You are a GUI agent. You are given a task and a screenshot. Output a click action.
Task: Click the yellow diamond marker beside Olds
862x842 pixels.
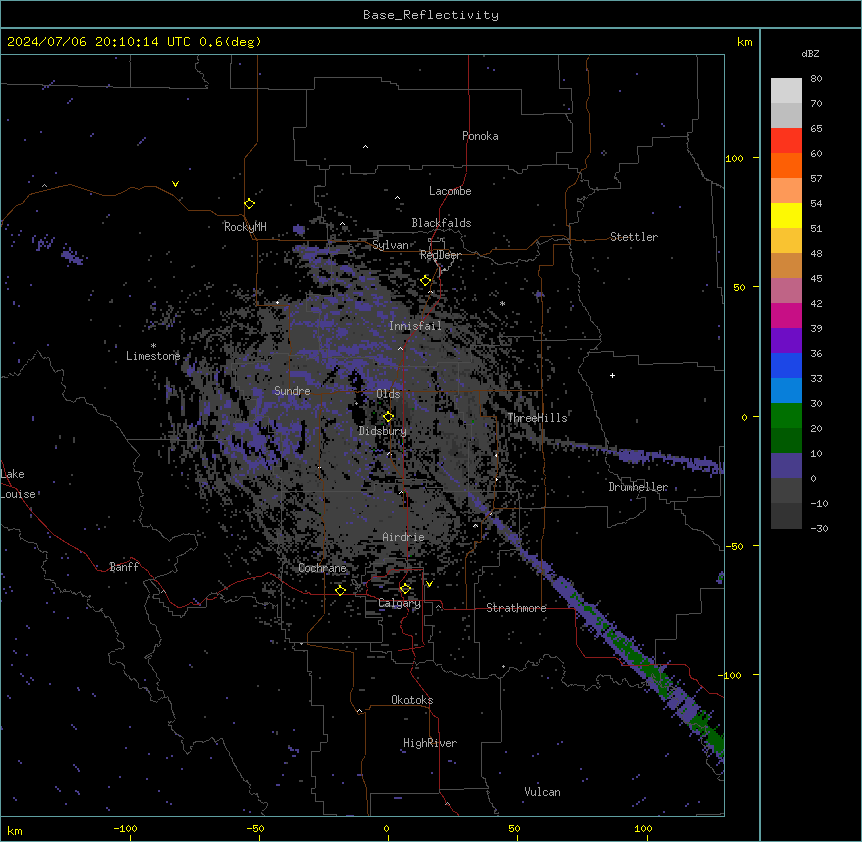coord(388,417)
